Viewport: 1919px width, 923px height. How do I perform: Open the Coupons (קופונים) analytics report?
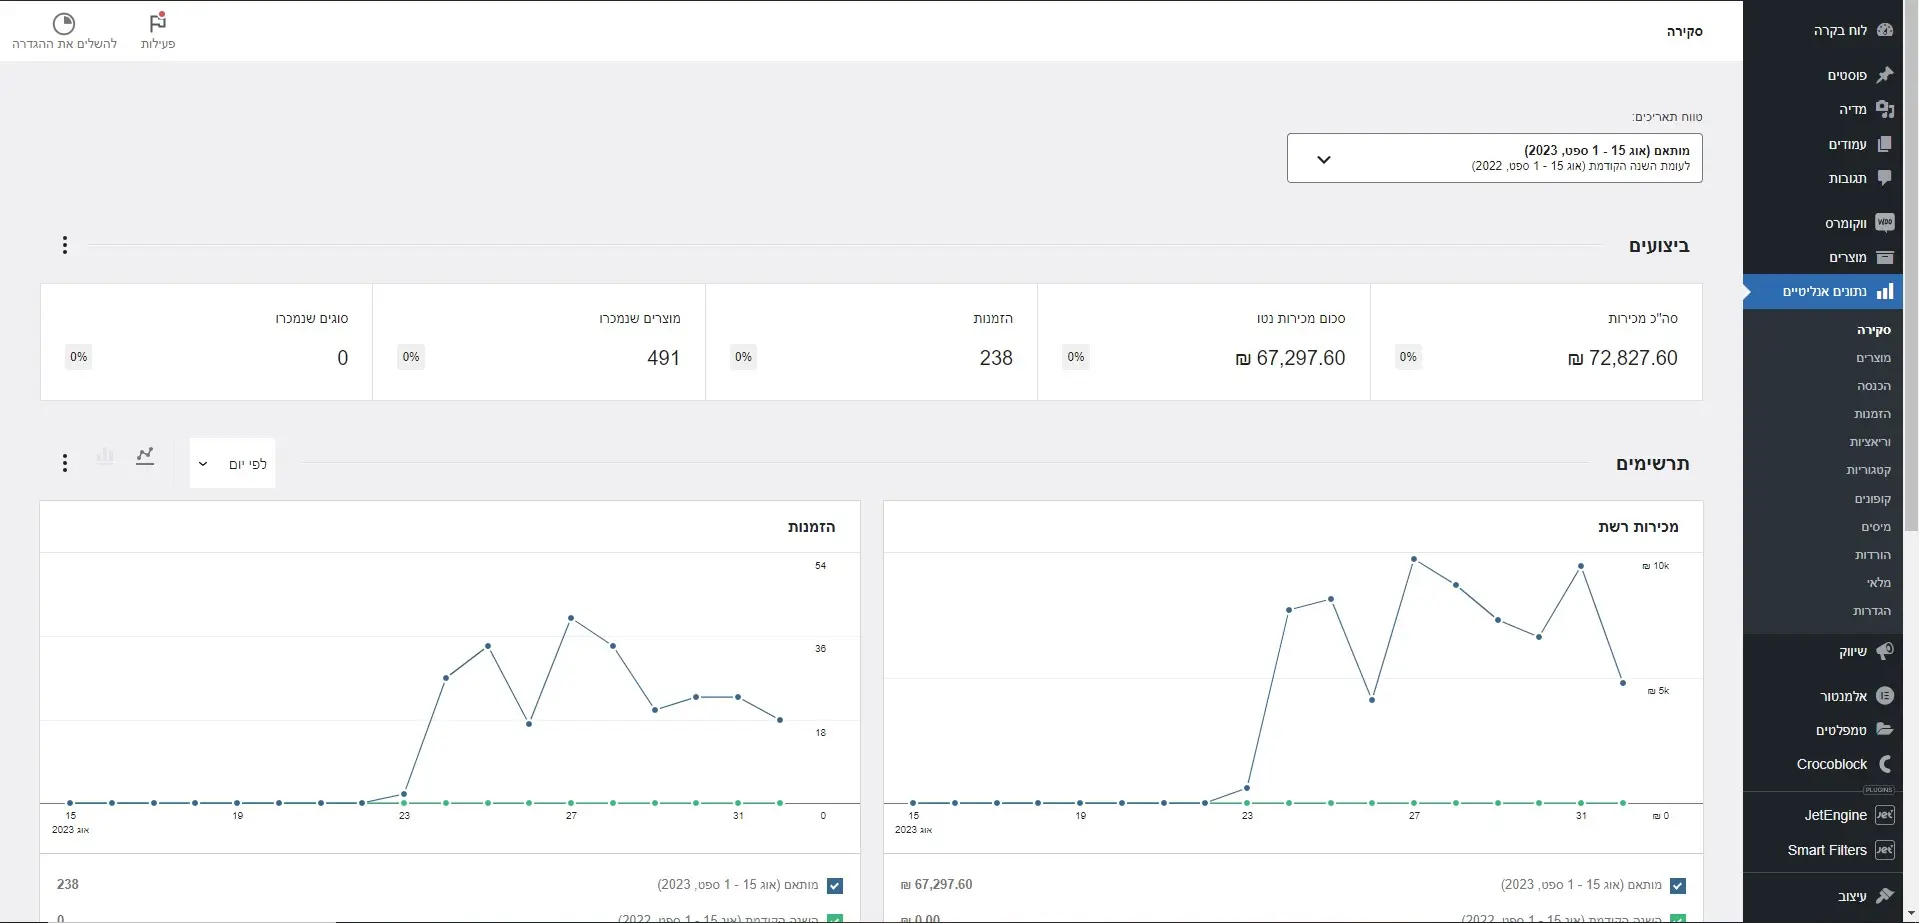(1873, 499)
